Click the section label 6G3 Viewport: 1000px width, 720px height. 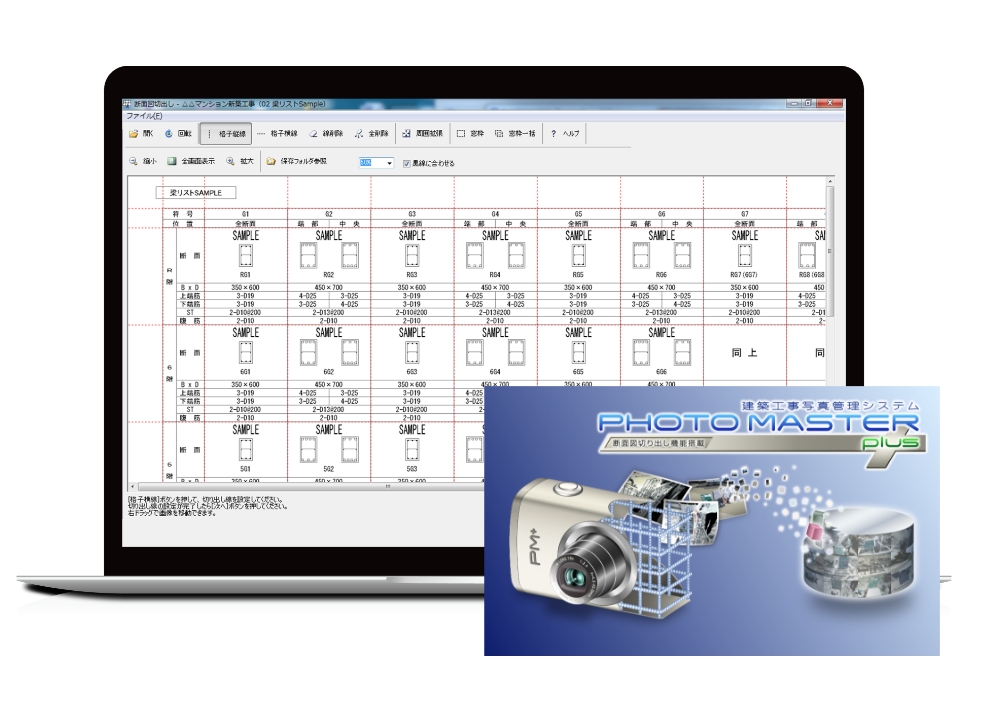[412, 372]
